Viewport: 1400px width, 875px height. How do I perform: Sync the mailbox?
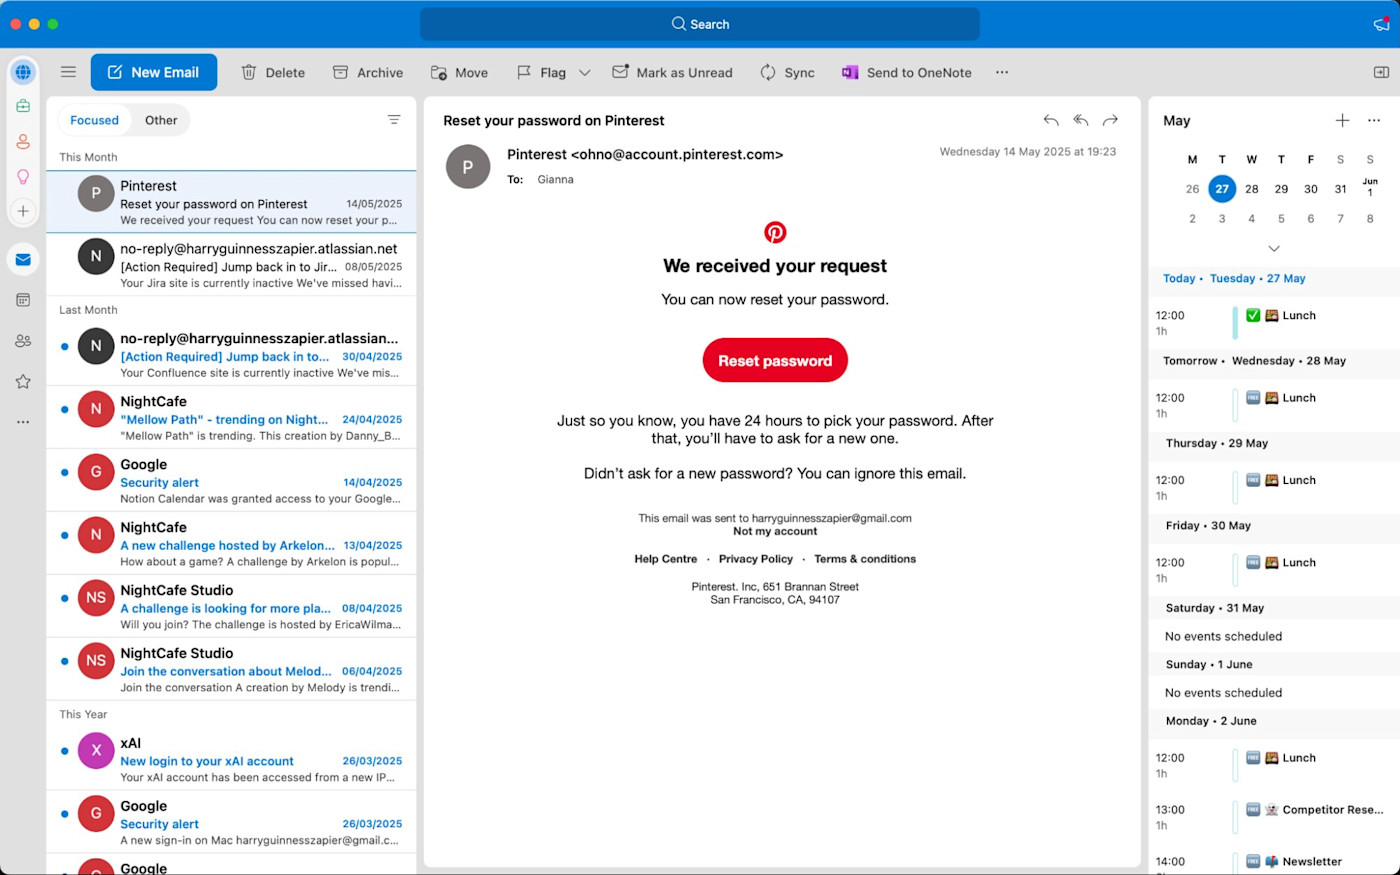click(x=787, y=72)
